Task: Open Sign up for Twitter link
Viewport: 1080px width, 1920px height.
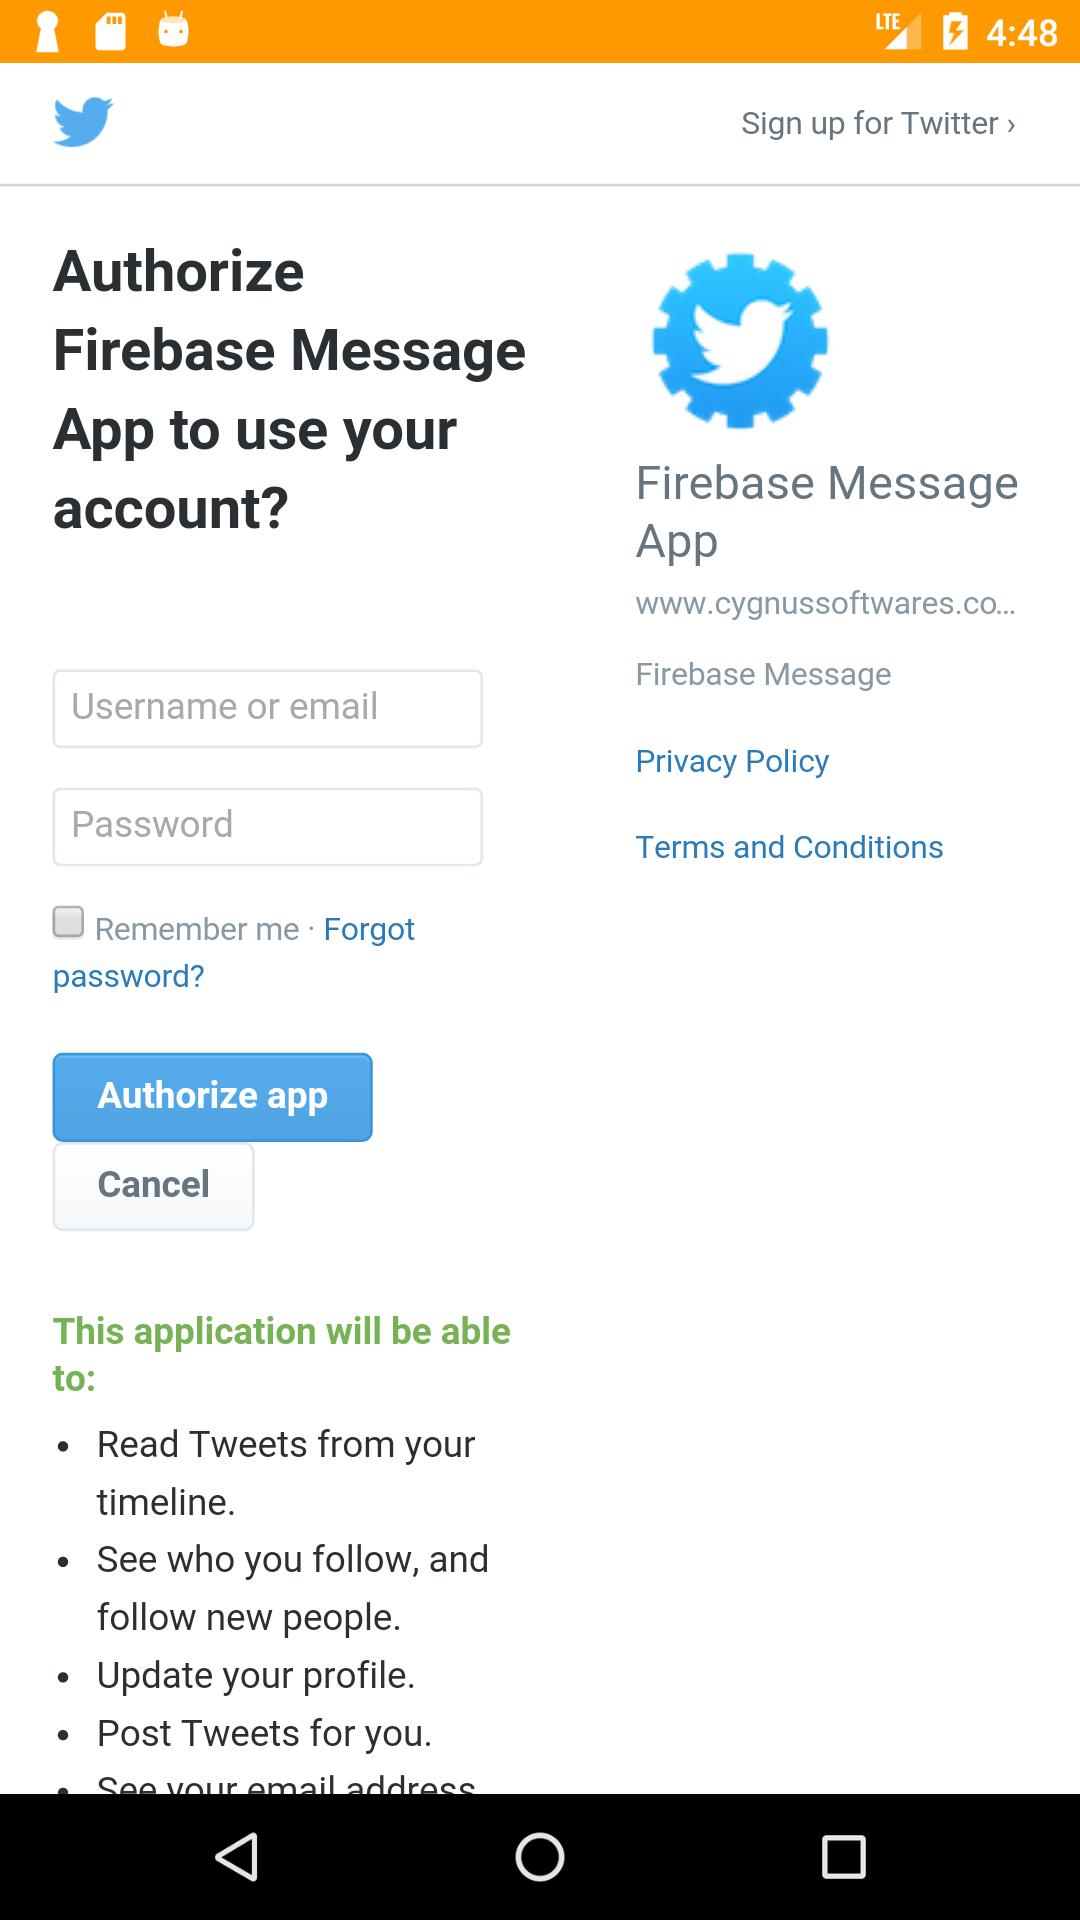Action: (x=878, y=123)
